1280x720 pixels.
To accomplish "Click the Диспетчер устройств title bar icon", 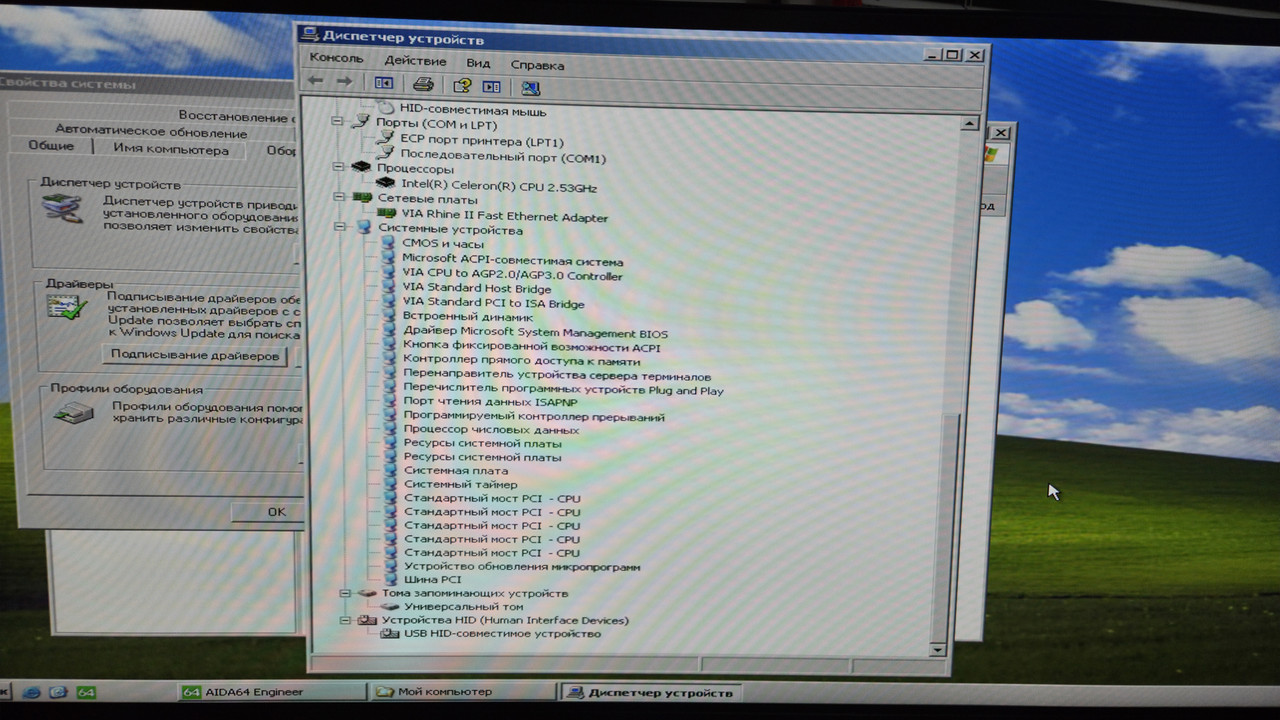I will 310,36.
